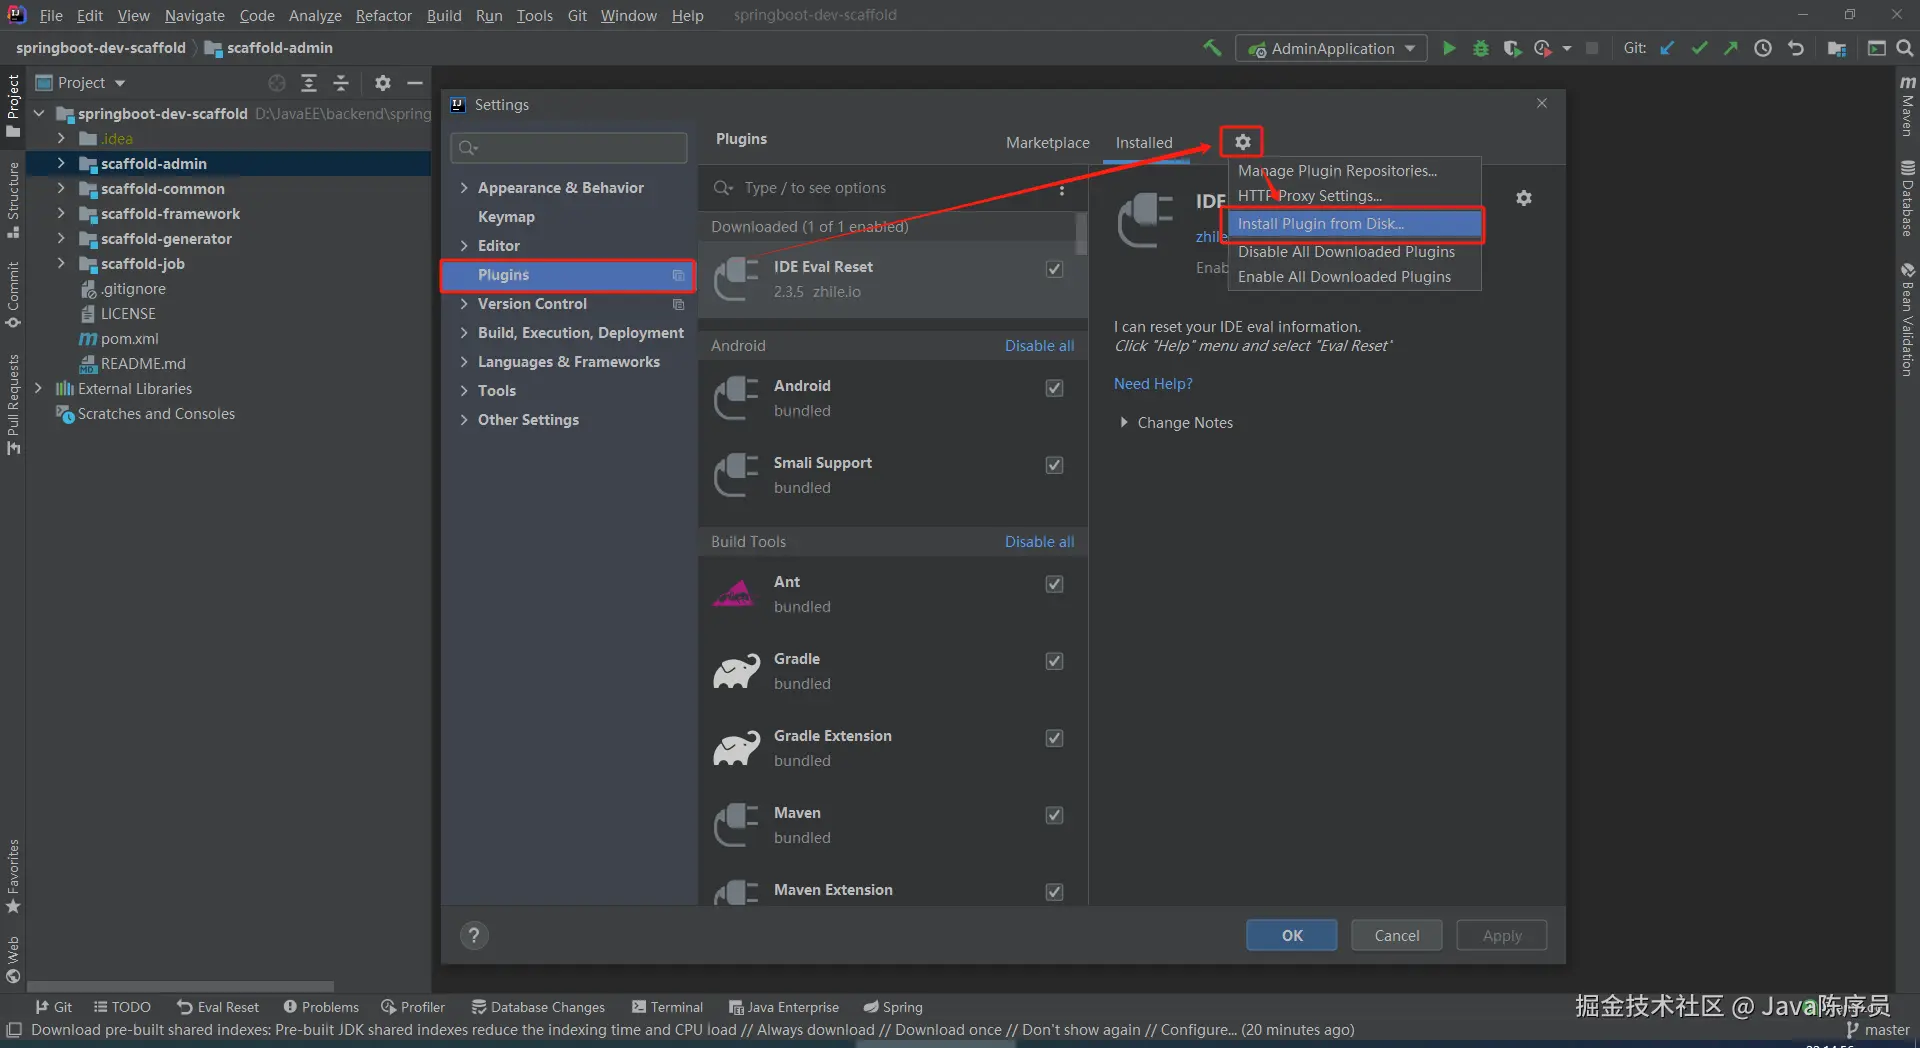Click gear icon beside IDE Eval Reset details
This screenshot has height=1048, width=1920.
point(1523,198)
